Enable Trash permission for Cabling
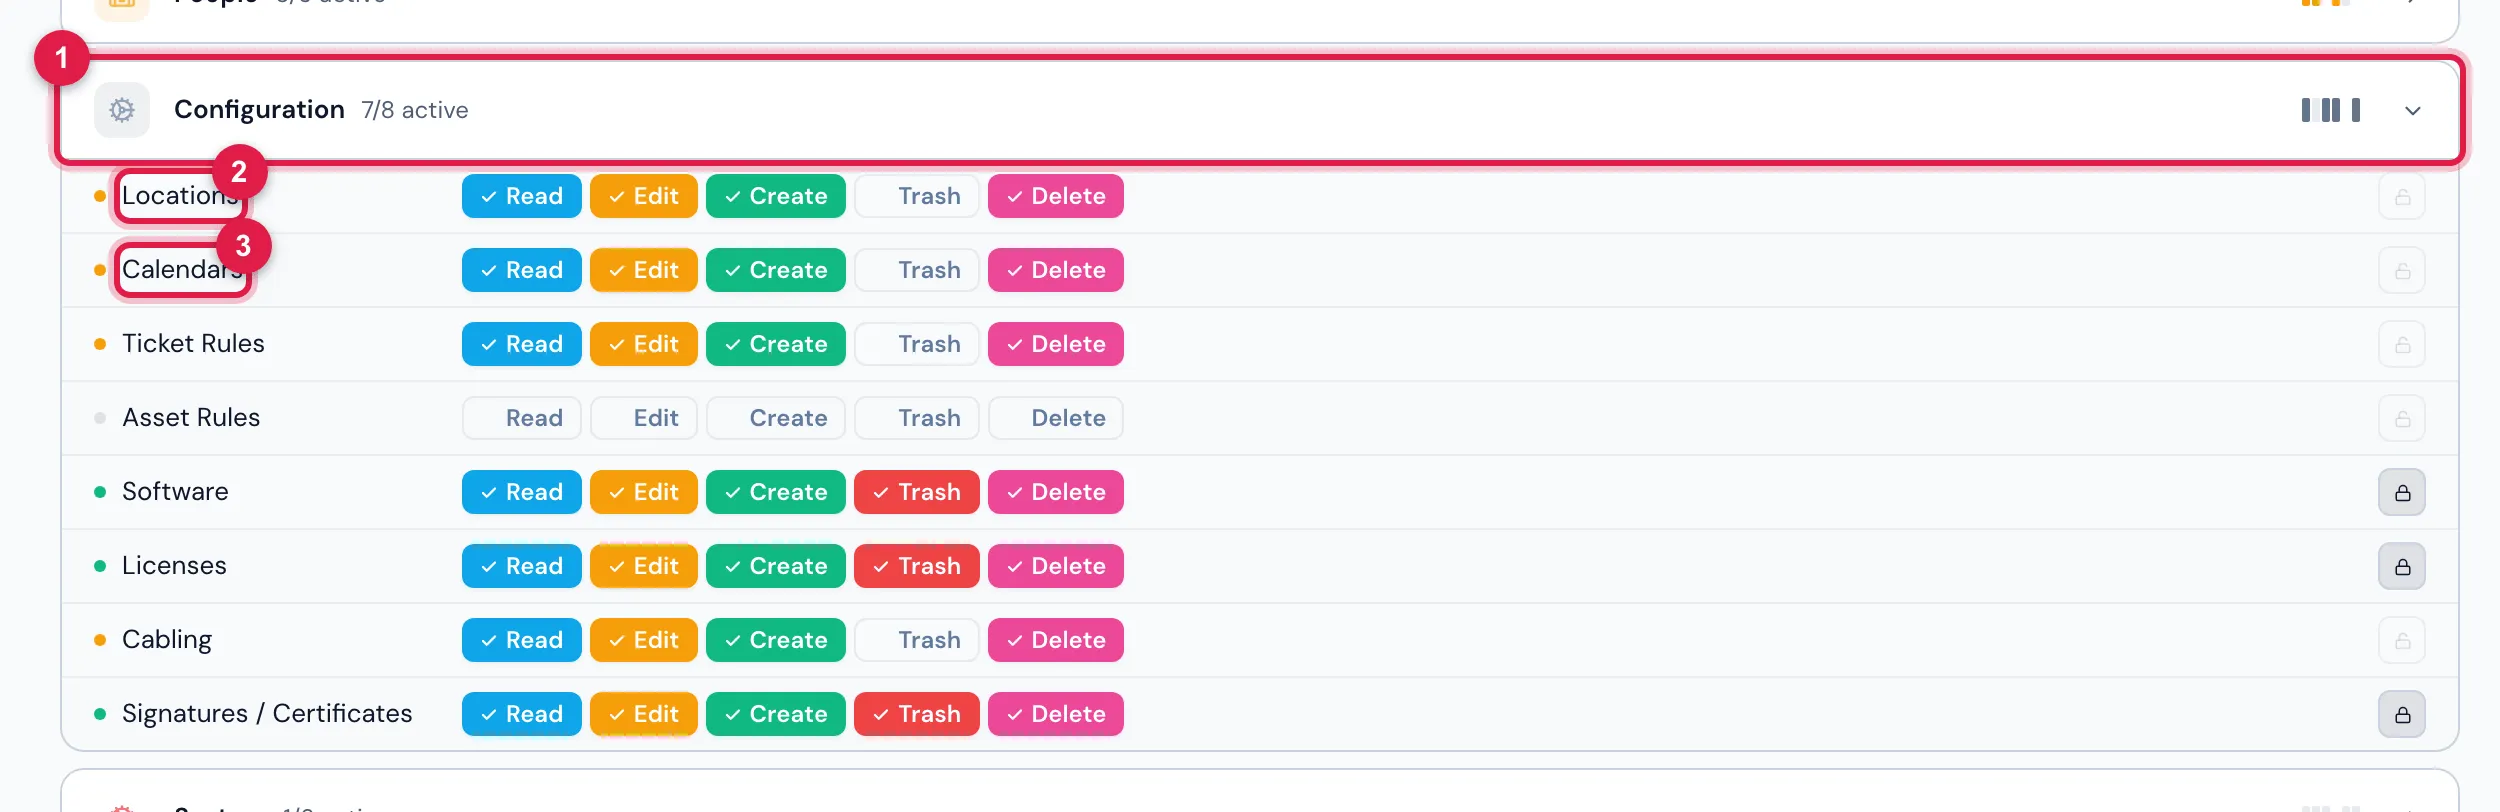 click(917, 640)
